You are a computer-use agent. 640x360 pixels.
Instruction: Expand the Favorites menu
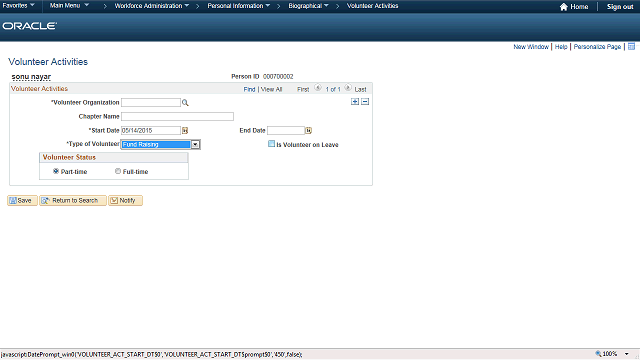tap(18, 6)
